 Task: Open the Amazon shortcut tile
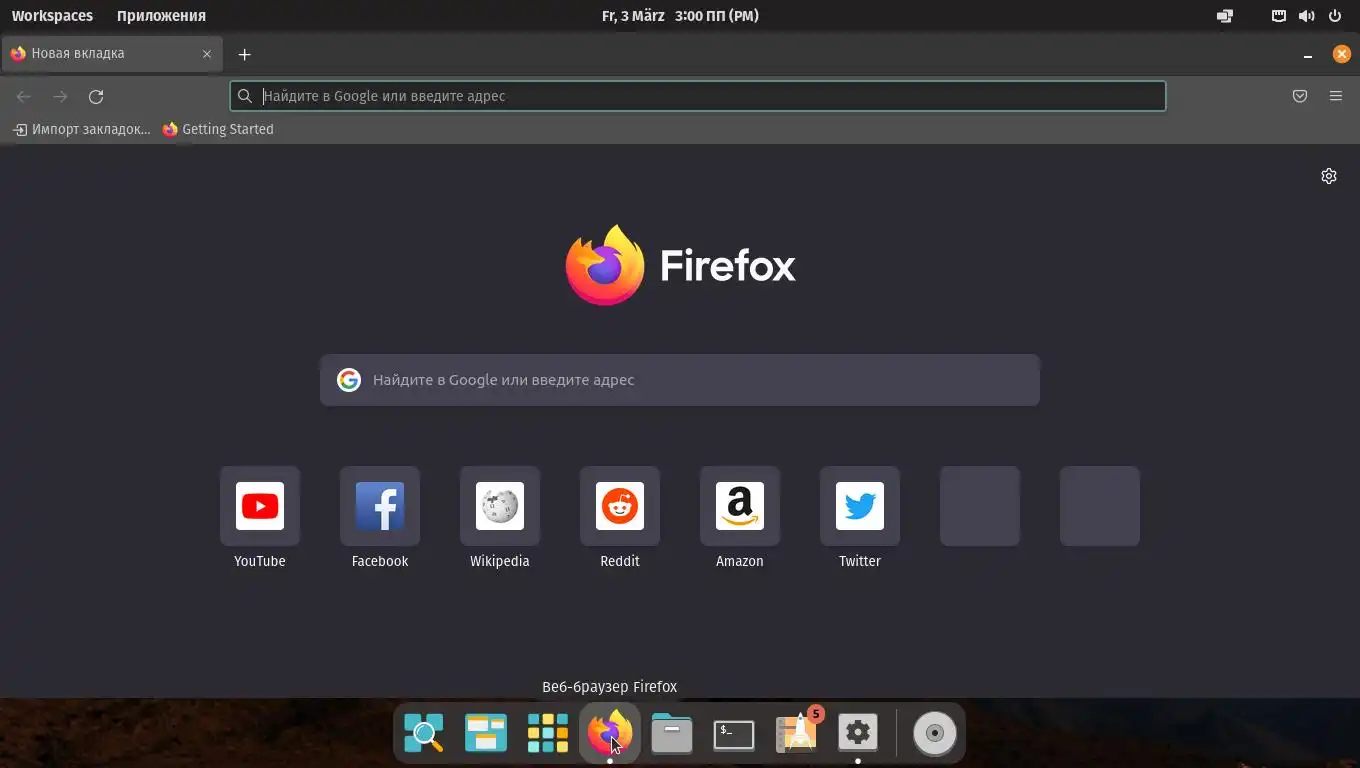pyautogui.click(x=740, y=506)
